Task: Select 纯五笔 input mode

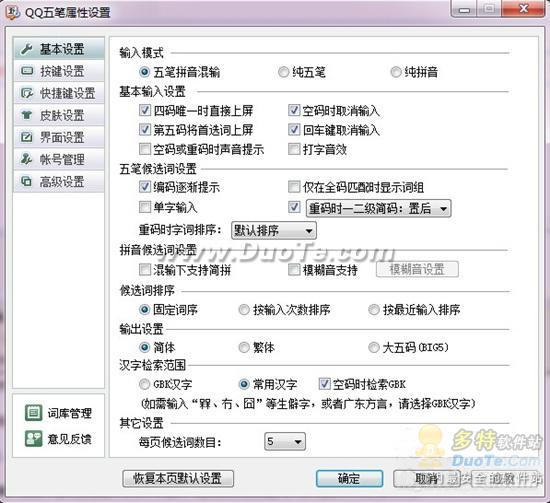Action: point(283,72)
